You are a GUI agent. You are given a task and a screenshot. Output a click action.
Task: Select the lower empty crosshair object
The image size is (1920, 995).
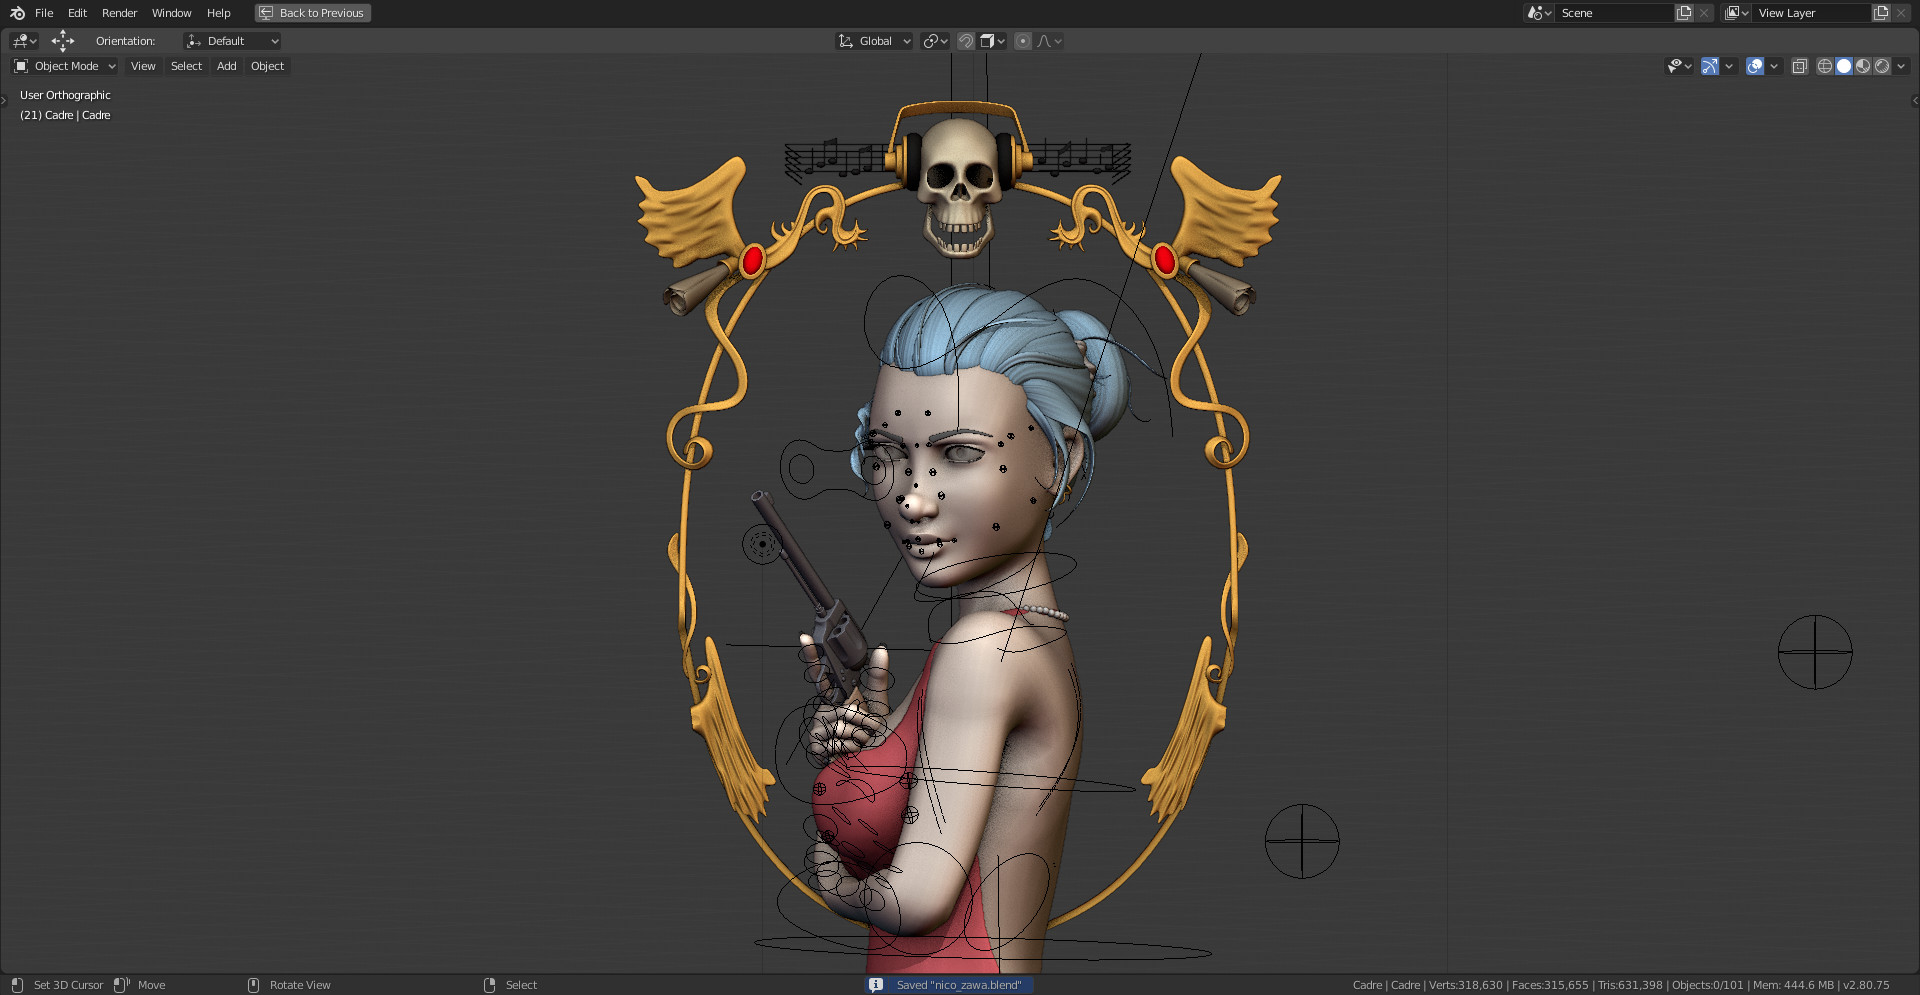tap(1302, 841)
